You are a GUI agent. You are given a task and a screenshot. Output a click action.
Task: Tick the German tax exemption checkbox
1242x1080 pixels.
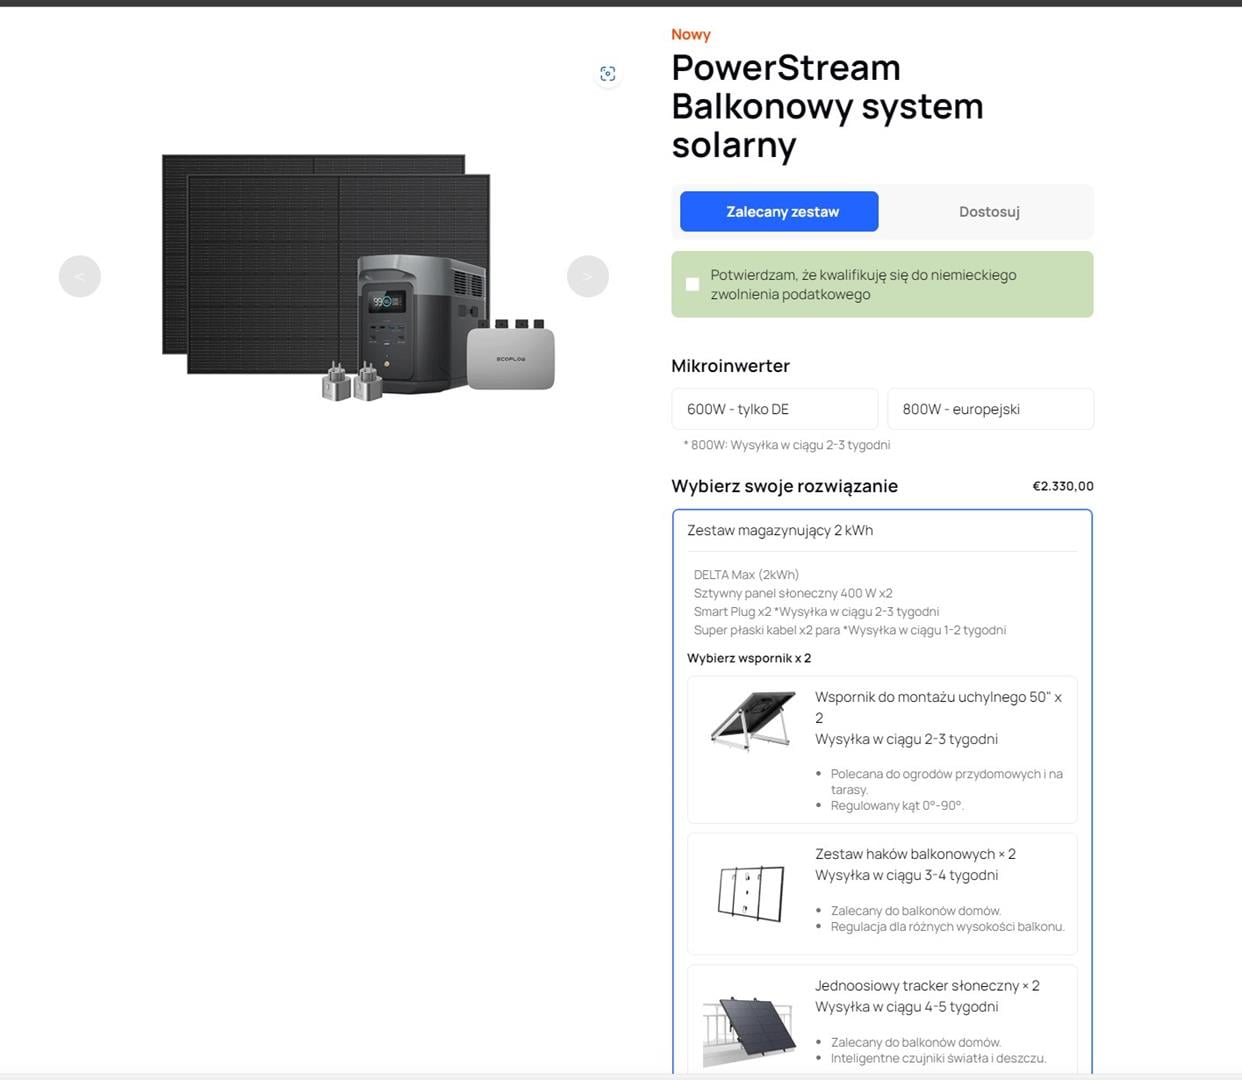click(692, 285)
